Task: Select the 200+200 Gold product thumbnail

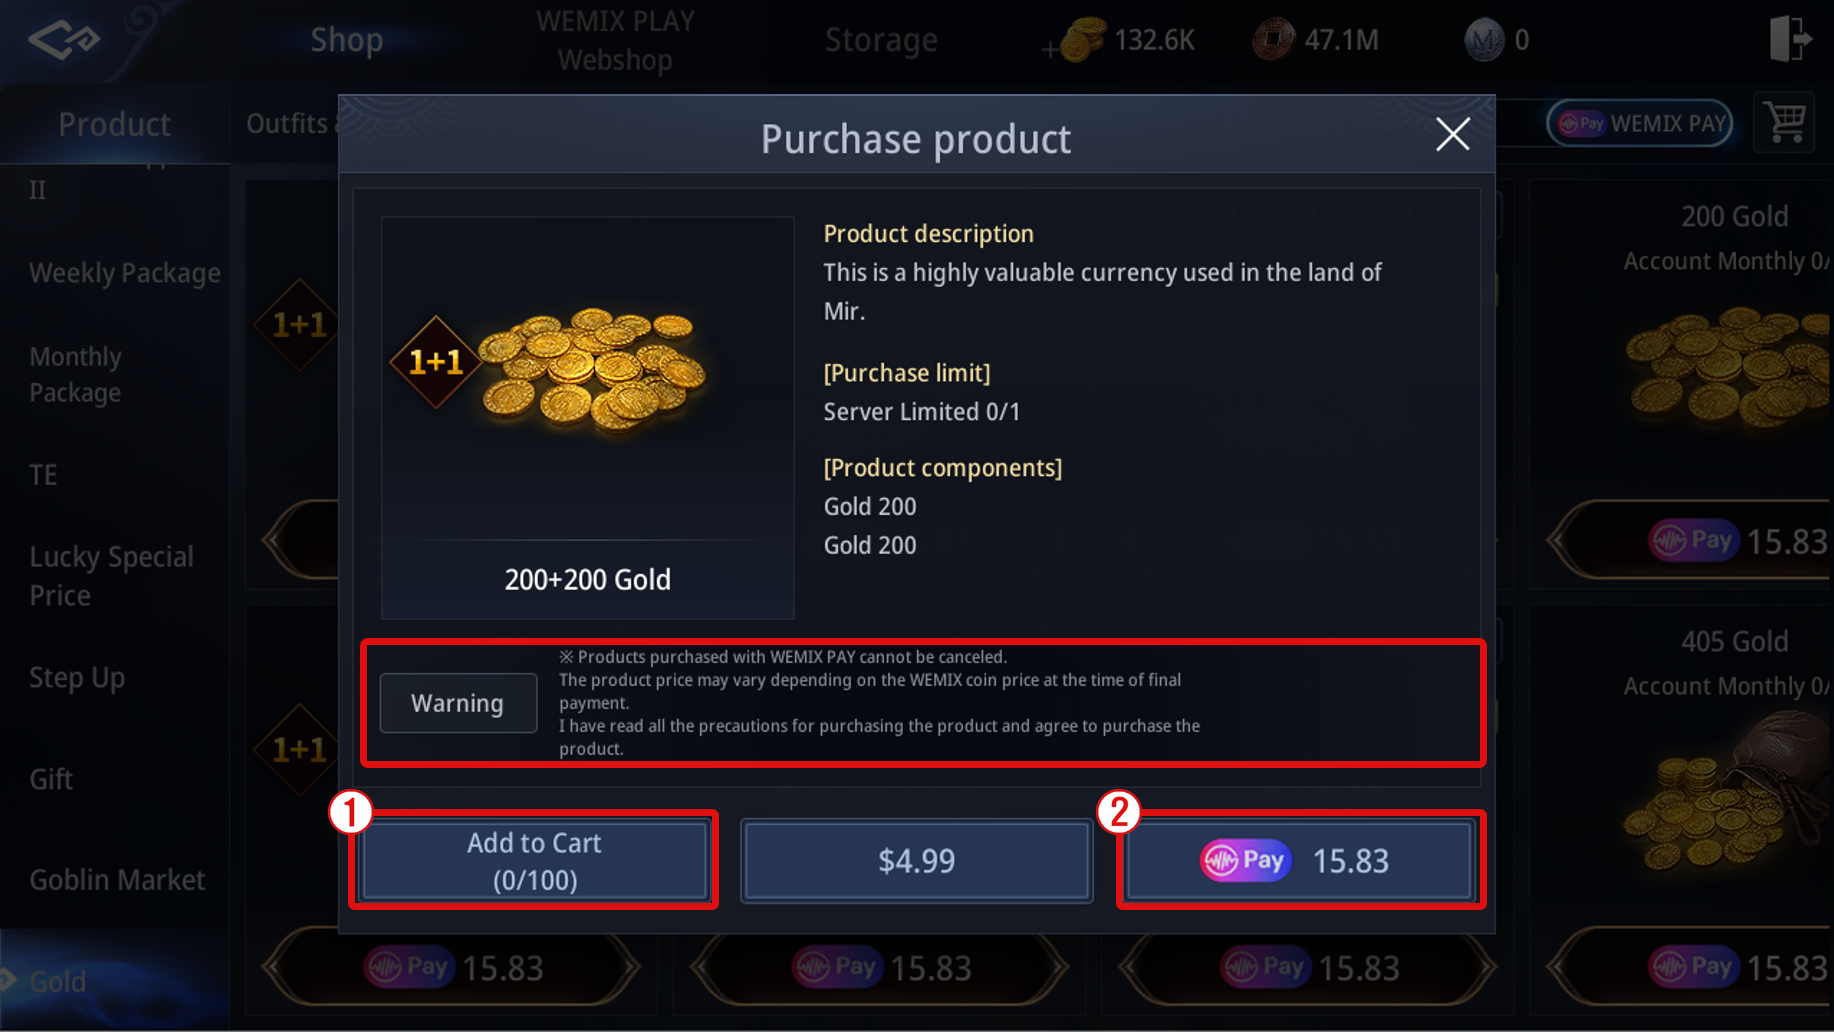Action: point(587,418)
